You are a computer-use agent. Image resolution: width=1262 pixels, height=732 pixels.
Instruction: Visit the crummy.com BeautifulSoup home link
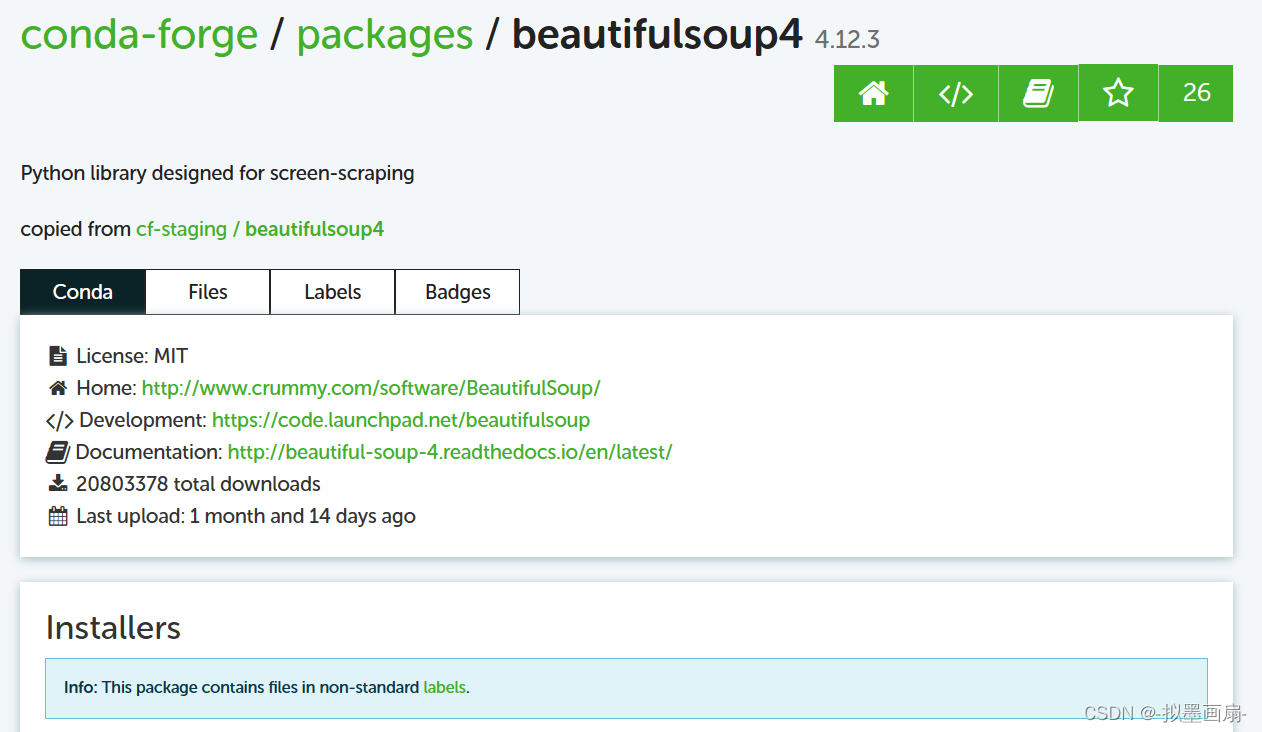pyautogui.click(x=371, y=388)
